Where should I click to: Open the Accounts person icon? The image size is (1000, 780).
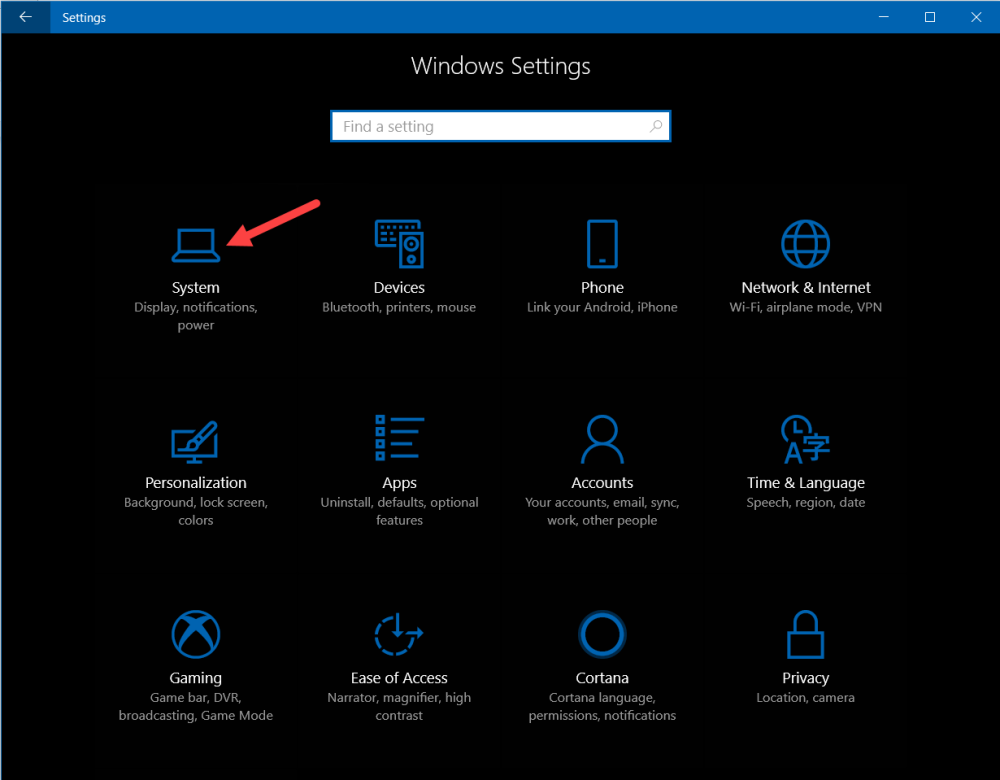[x=602, y=439]
